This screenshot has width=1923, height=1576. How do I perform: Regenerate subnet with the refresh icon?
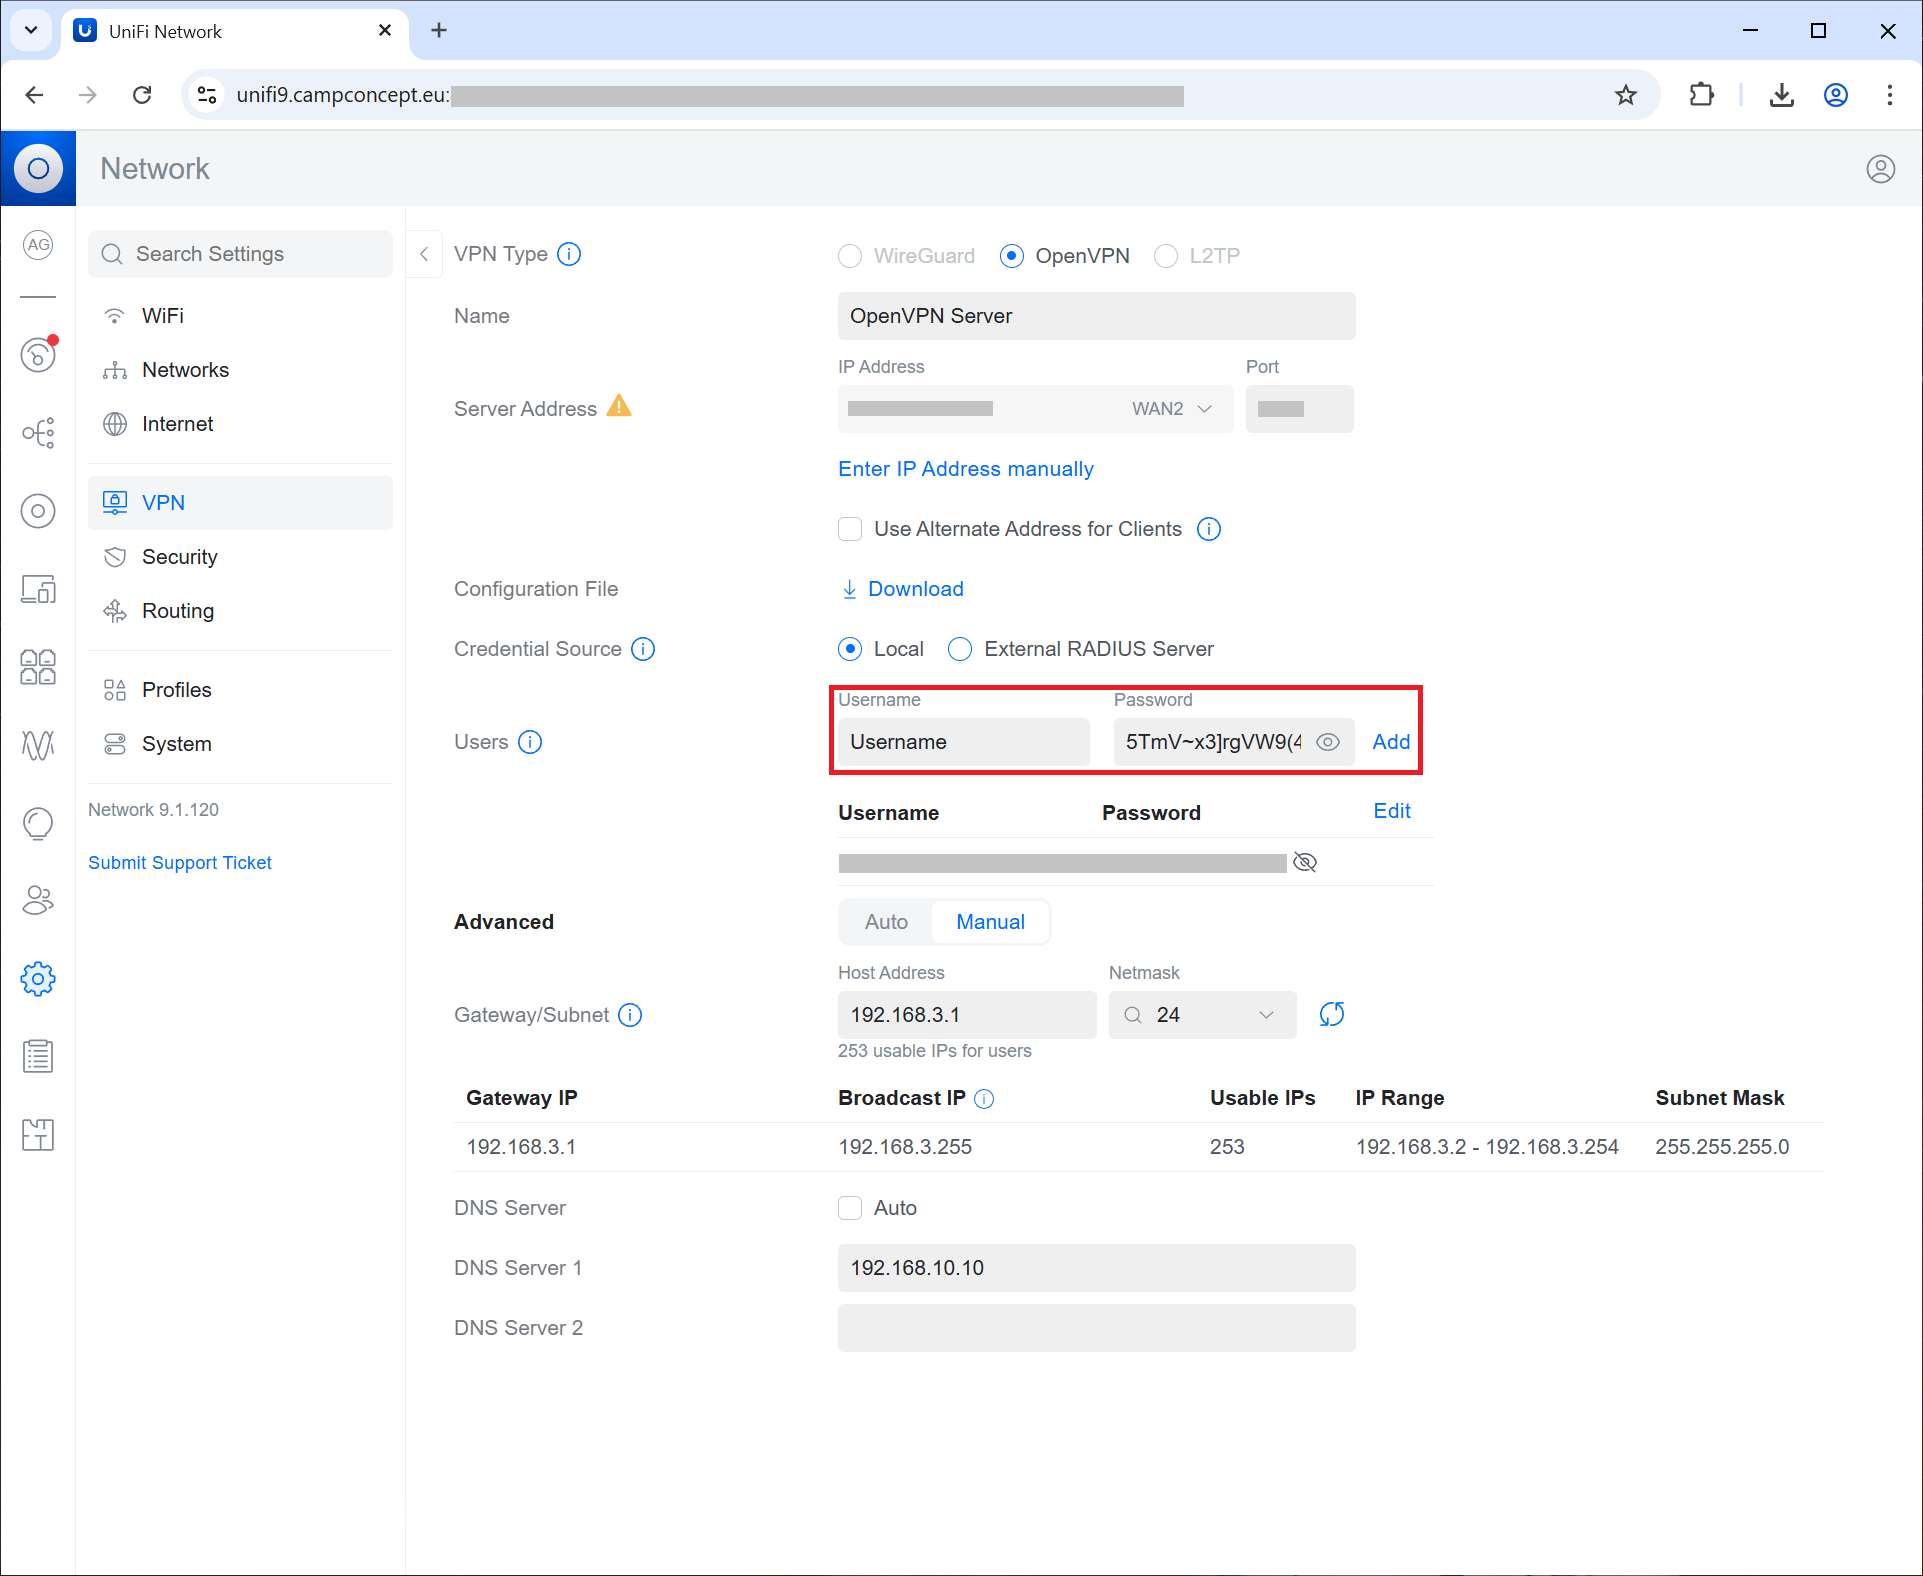click(1331, 1014)
